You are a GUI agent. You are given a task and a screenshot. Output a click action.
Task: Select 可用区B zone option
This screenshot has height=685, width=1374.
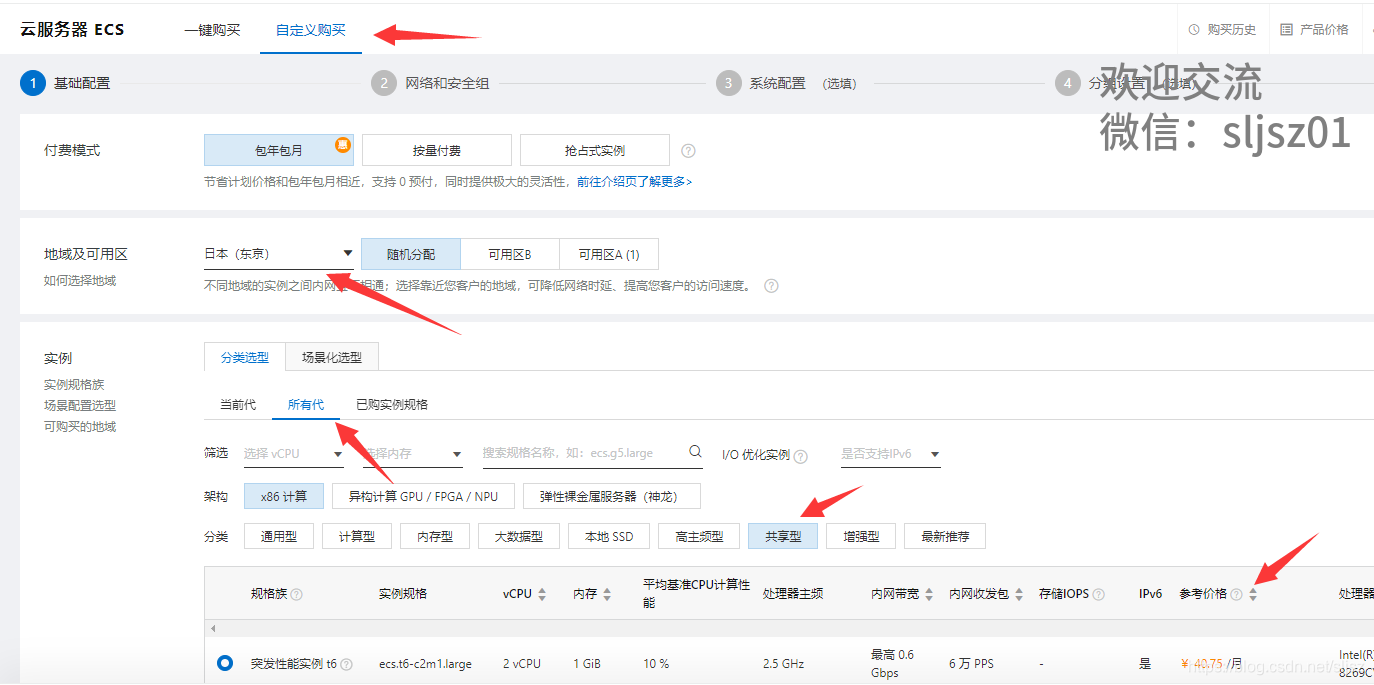[x=510, y=254]
